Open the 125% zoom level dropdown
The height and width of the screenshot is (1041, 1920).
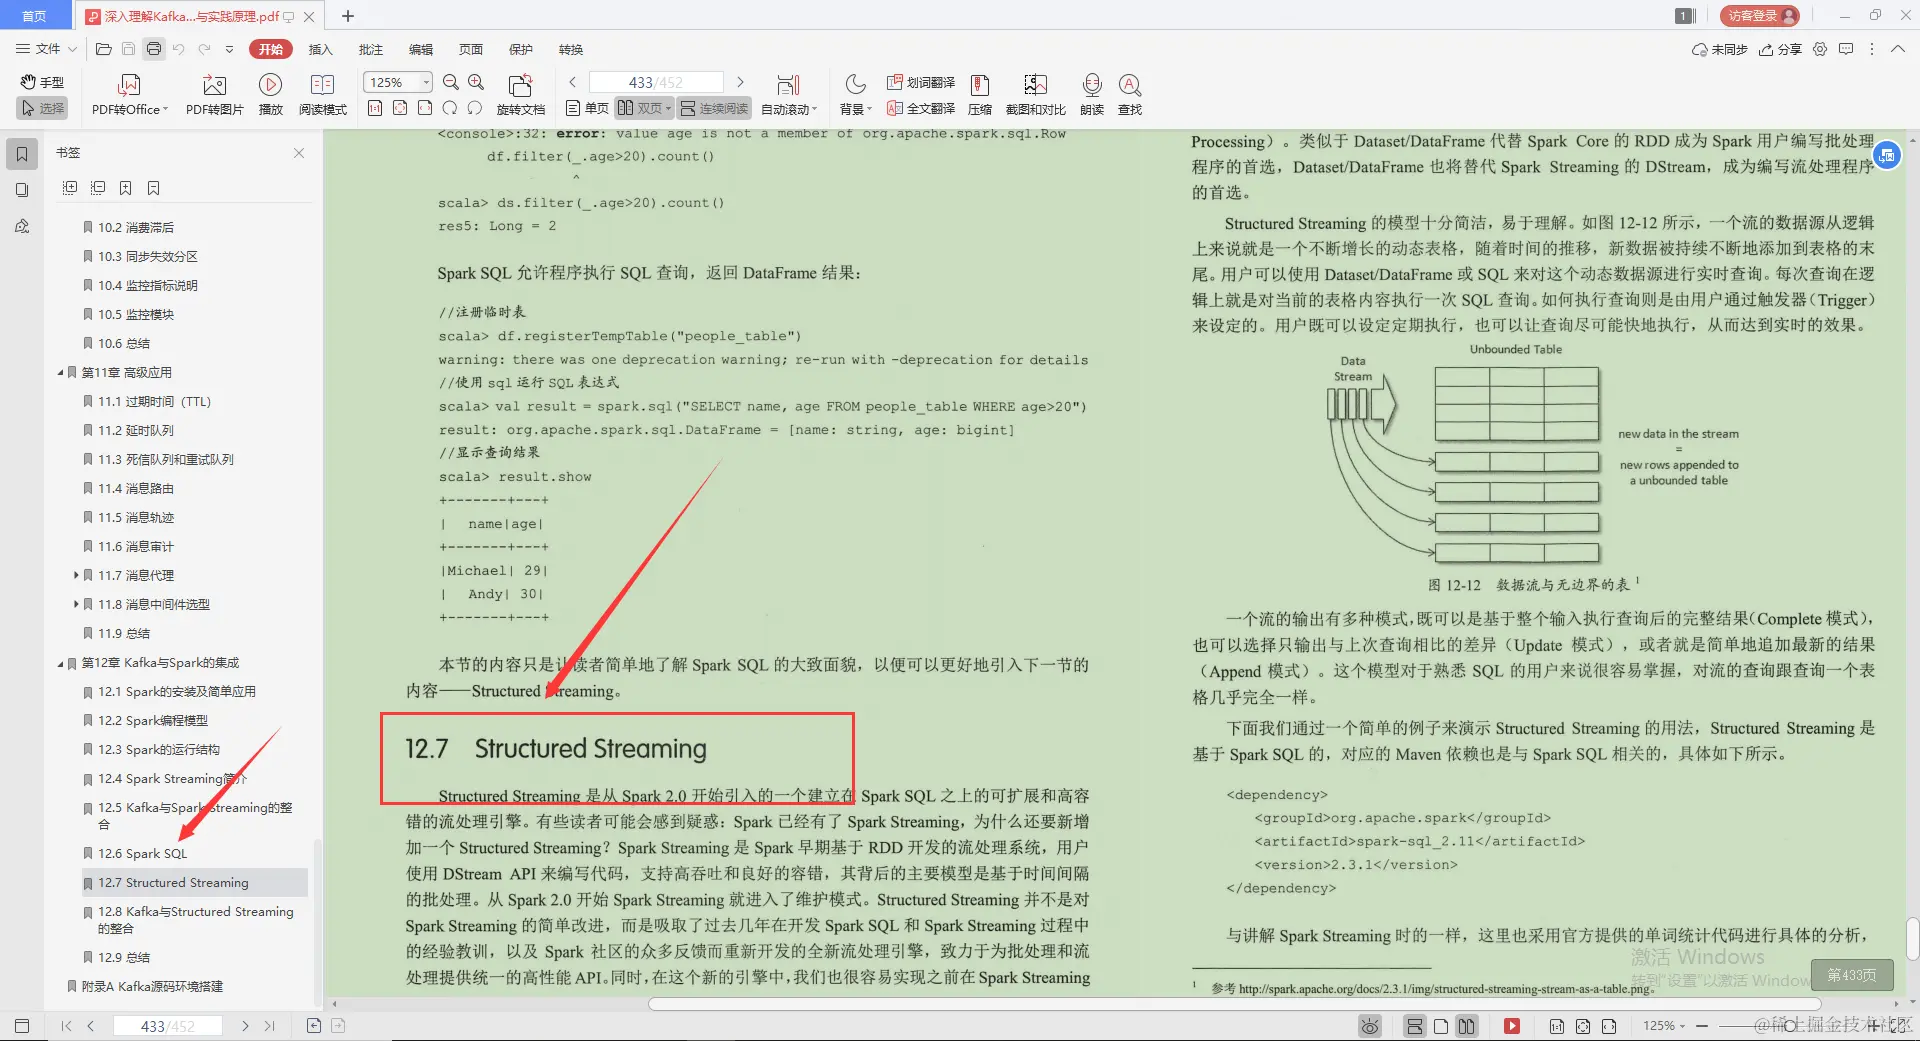point(425,81)
